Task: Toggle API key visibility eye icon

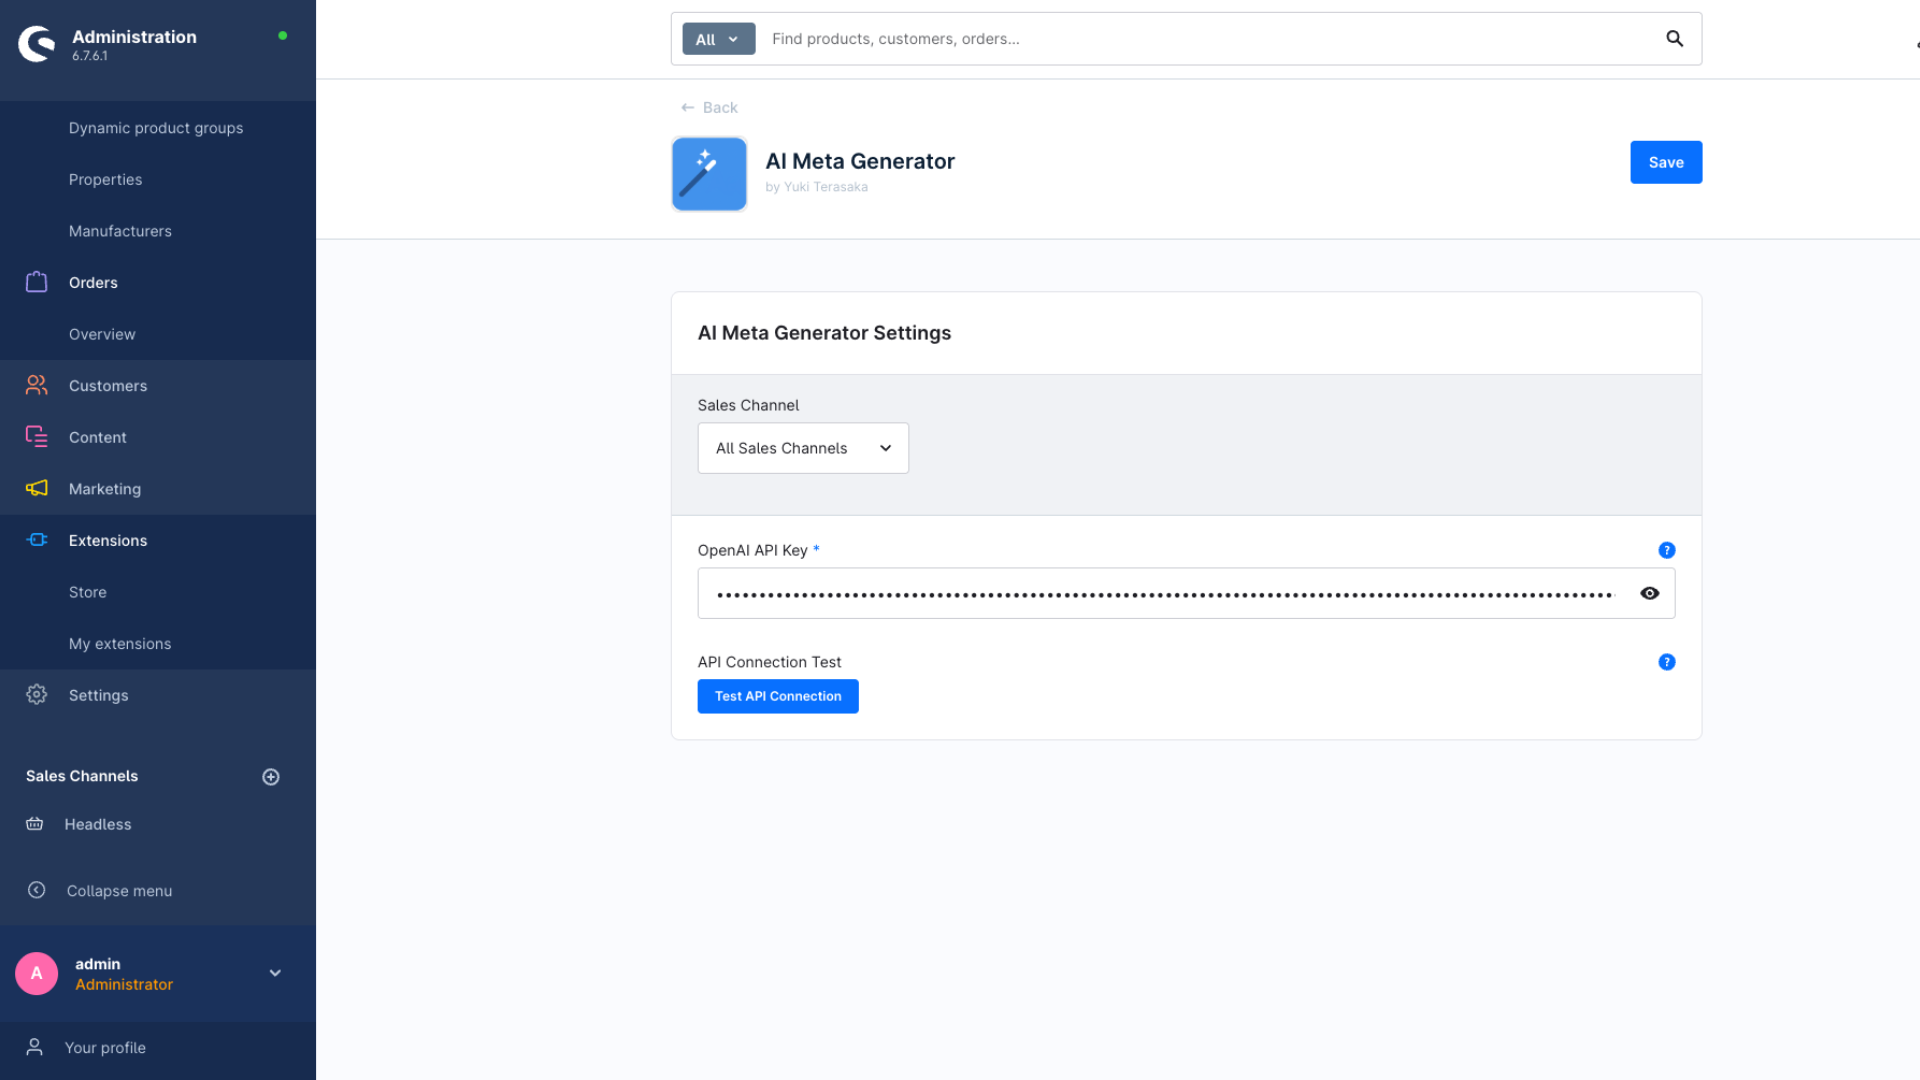Action: coord(1649,593)
